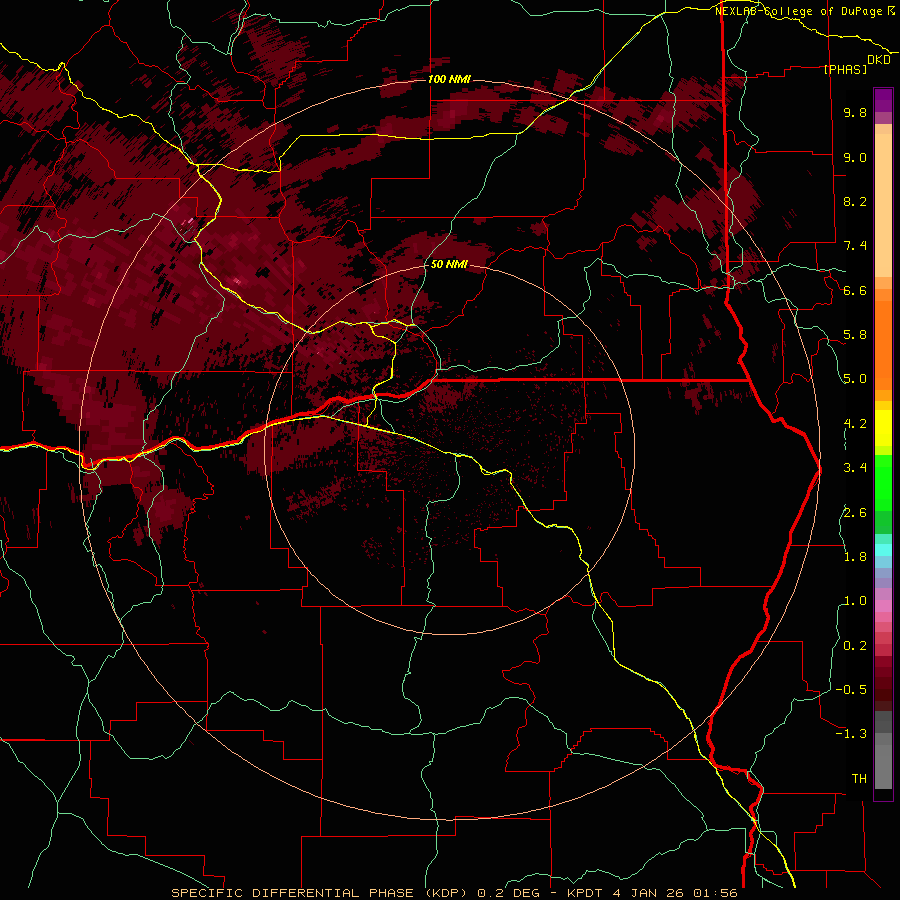Click the -1.3 scale label

point(851,734)
